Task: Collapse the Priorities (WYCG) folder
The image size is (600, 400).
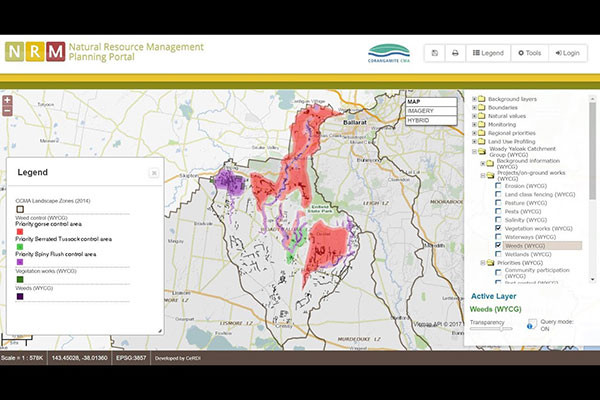Action: point(483,263)
